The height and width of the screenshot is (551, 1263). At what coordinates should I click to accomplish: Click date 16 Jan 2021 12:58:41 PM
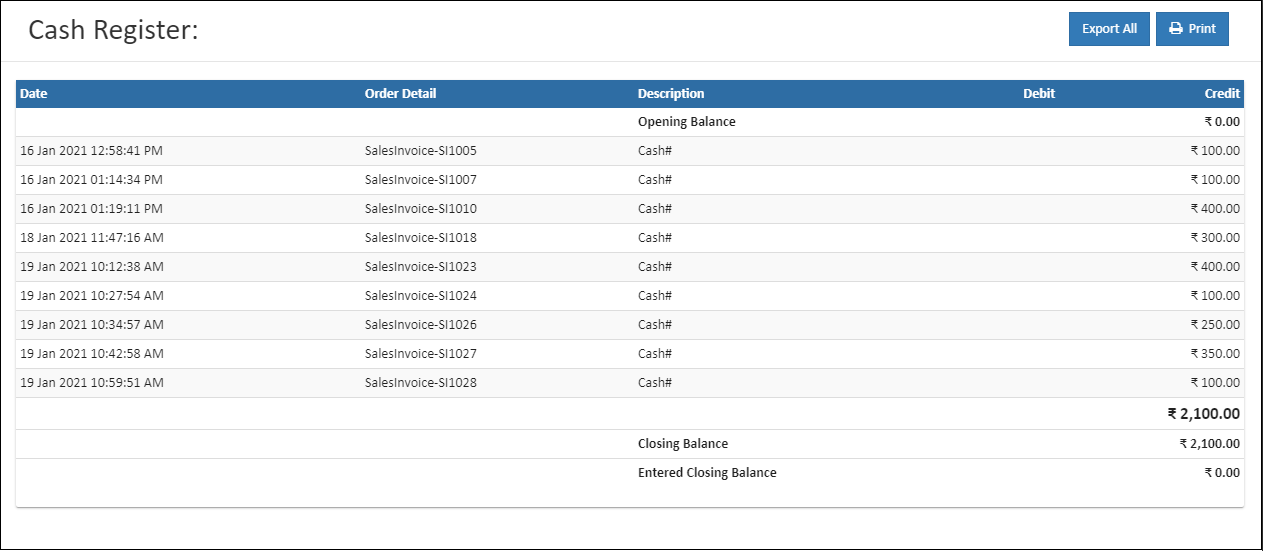(91, 151)
